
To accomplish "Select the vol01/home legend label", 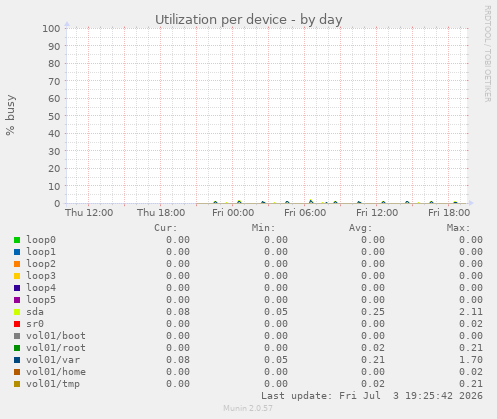I will (x=56, y=372).
